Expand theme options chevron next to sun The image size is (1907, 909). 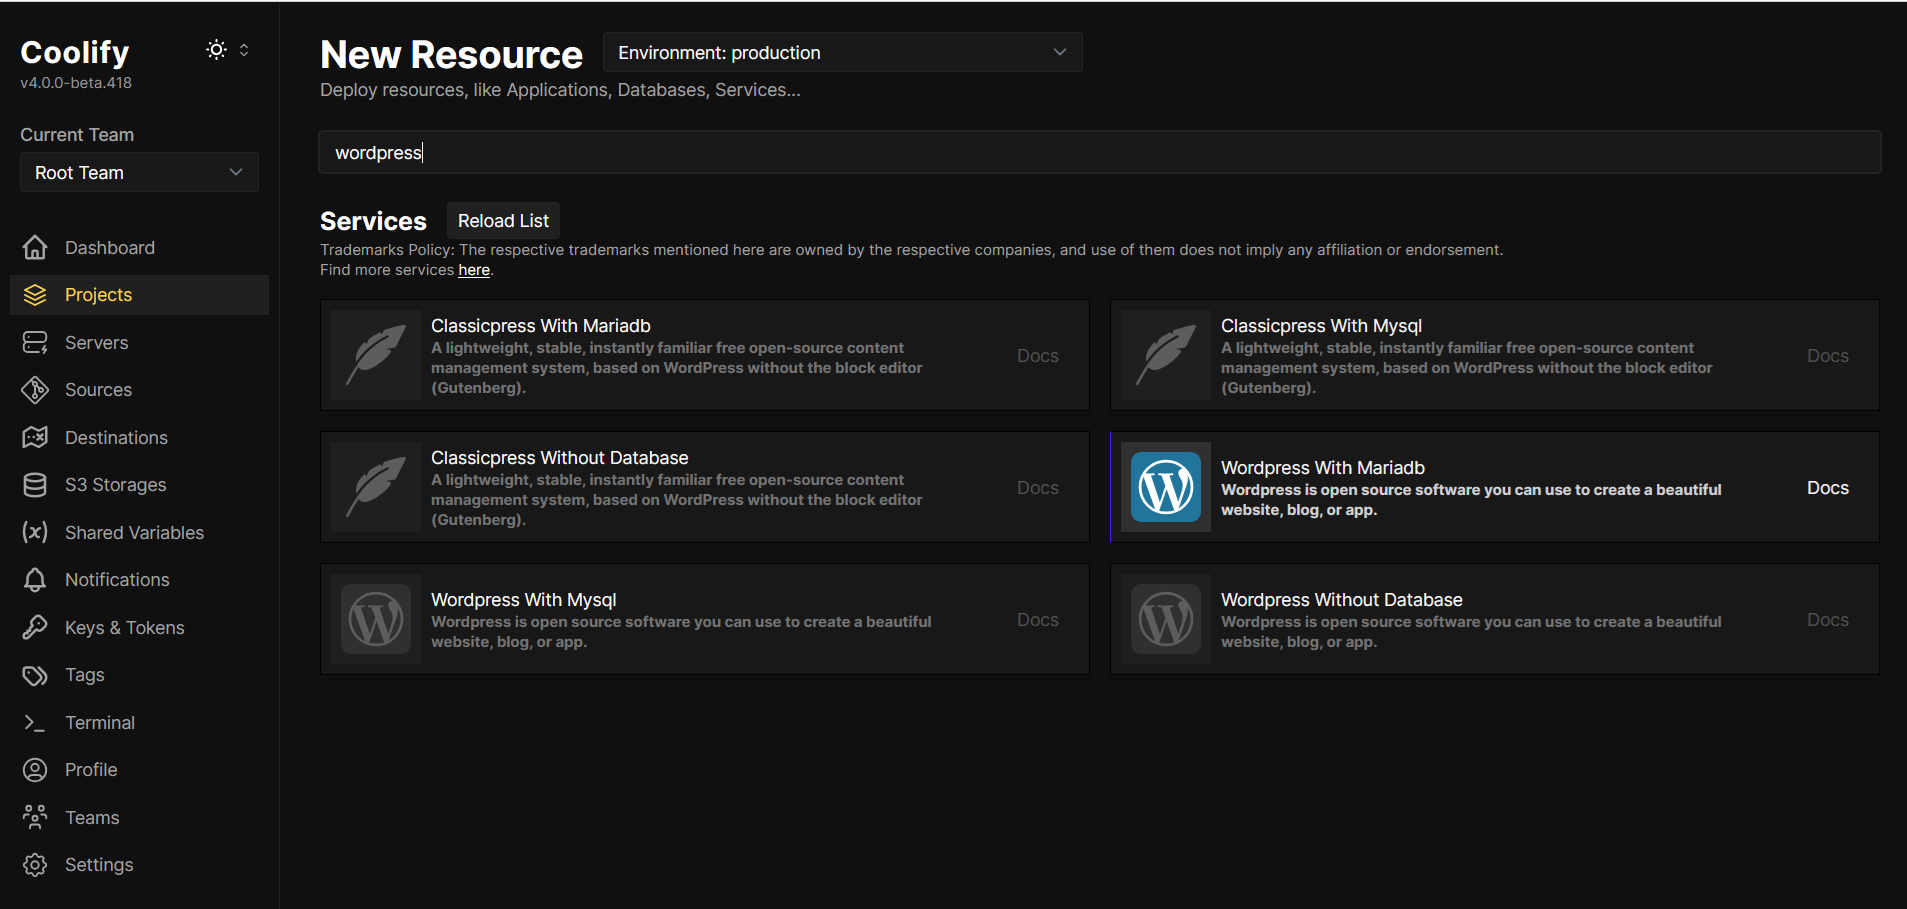244,50
